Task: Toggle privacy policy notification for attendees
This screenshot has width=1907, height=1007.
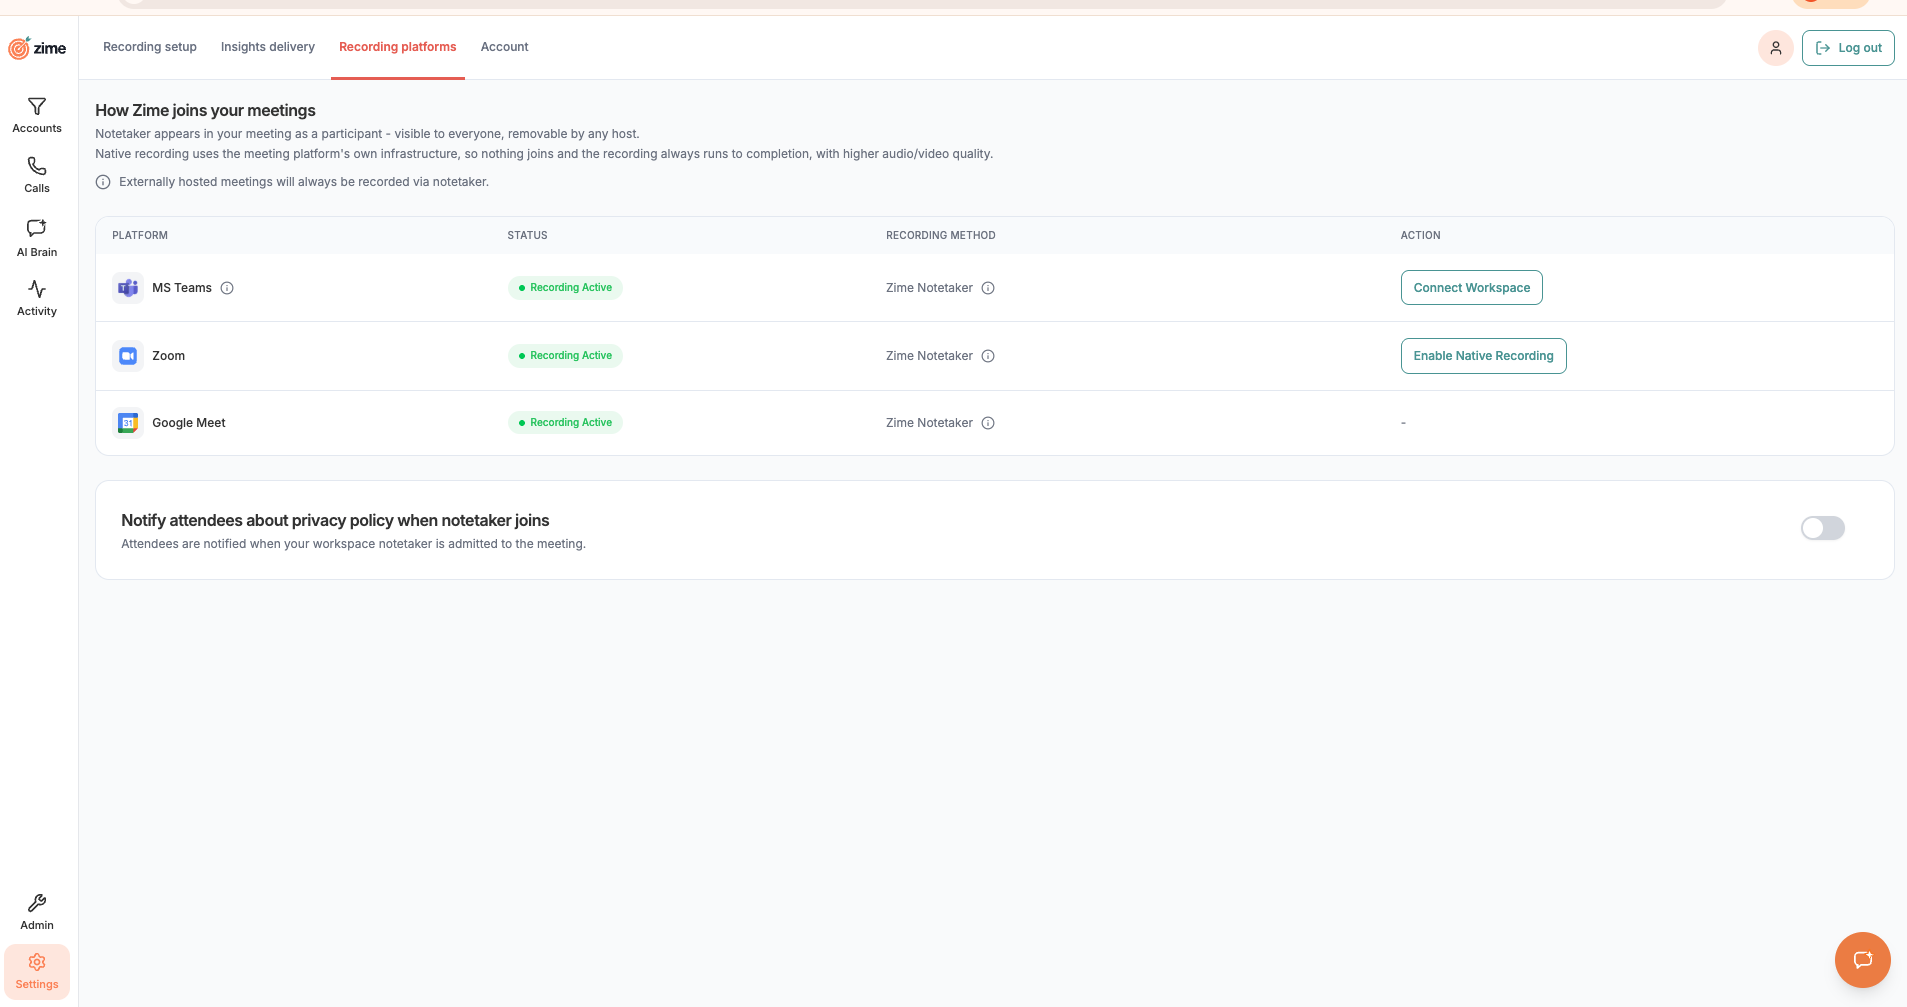Action: (x=1823, y=528)
